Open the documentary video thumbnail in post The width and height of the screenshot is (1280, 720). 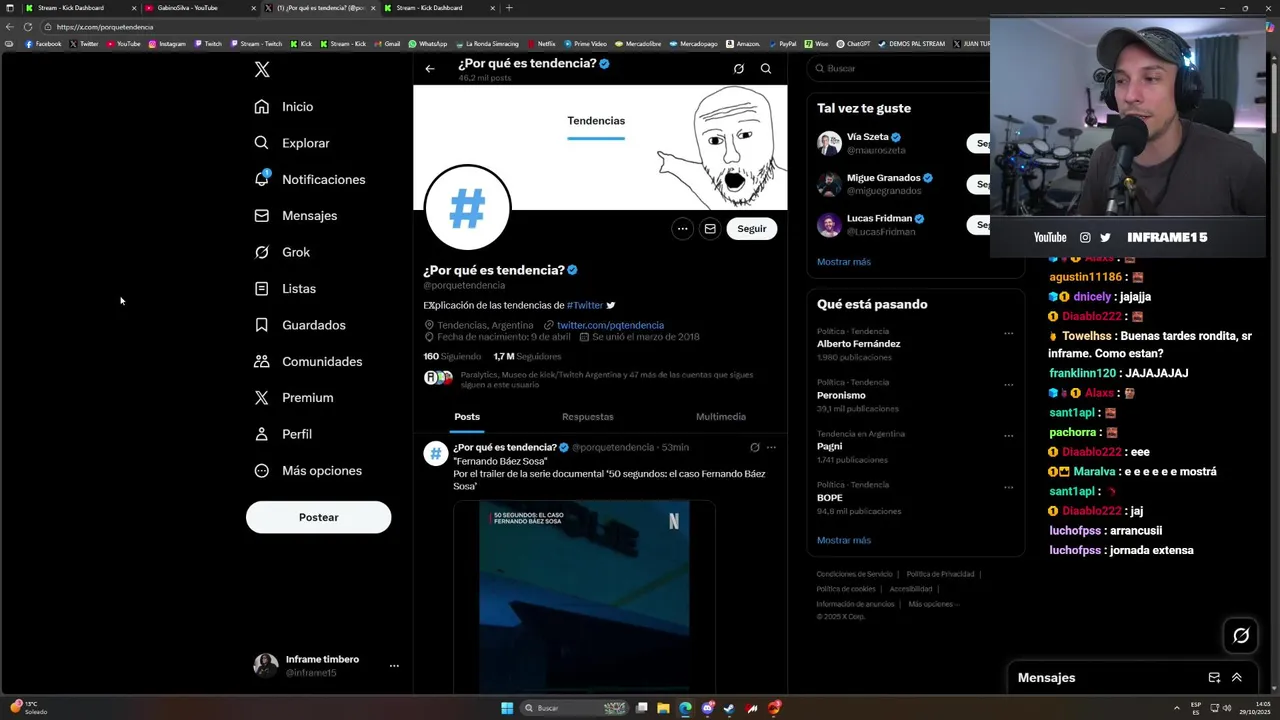(584, 597)
